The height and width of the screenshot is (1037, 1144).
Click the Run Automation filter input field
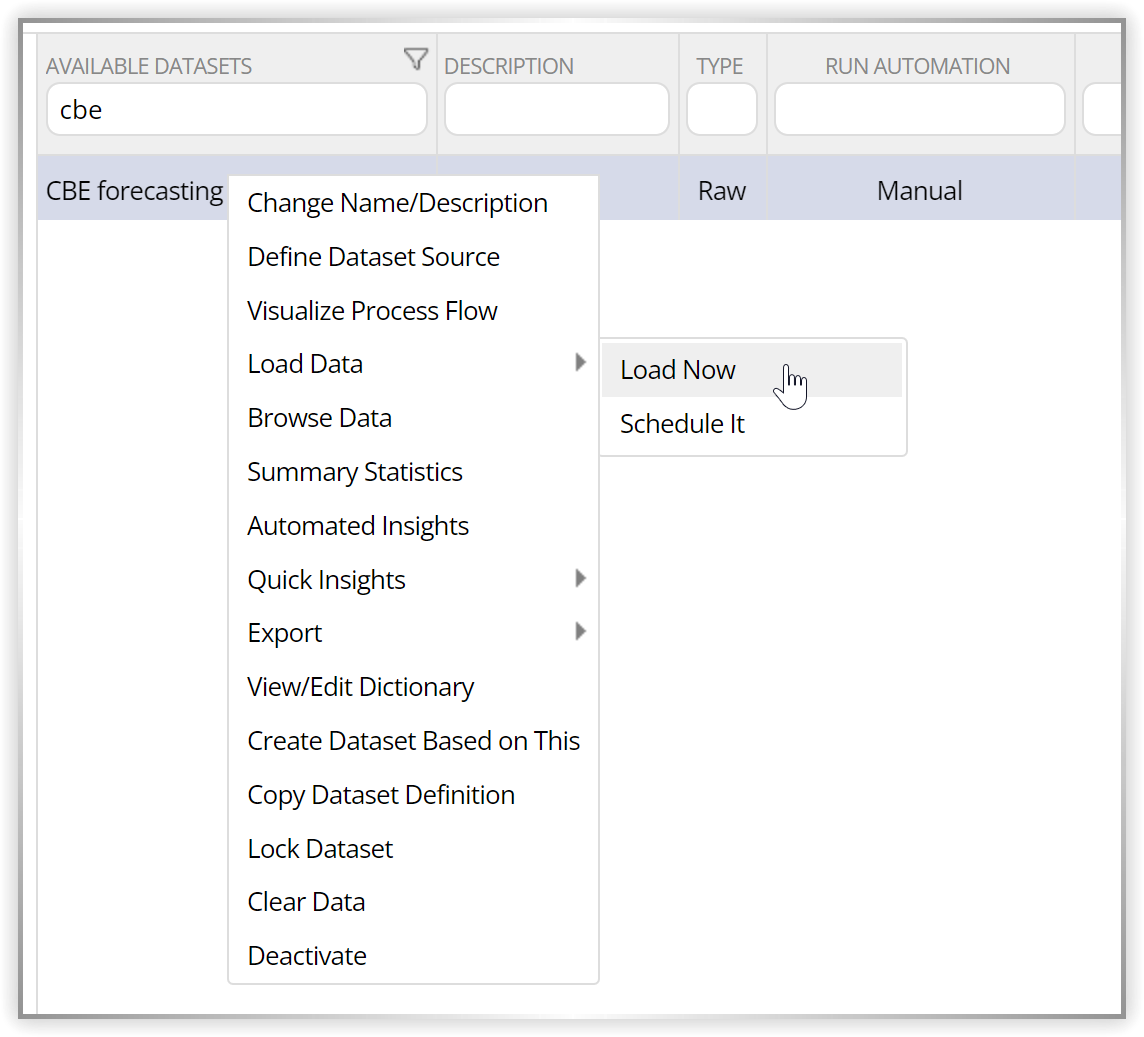point(919,109)
